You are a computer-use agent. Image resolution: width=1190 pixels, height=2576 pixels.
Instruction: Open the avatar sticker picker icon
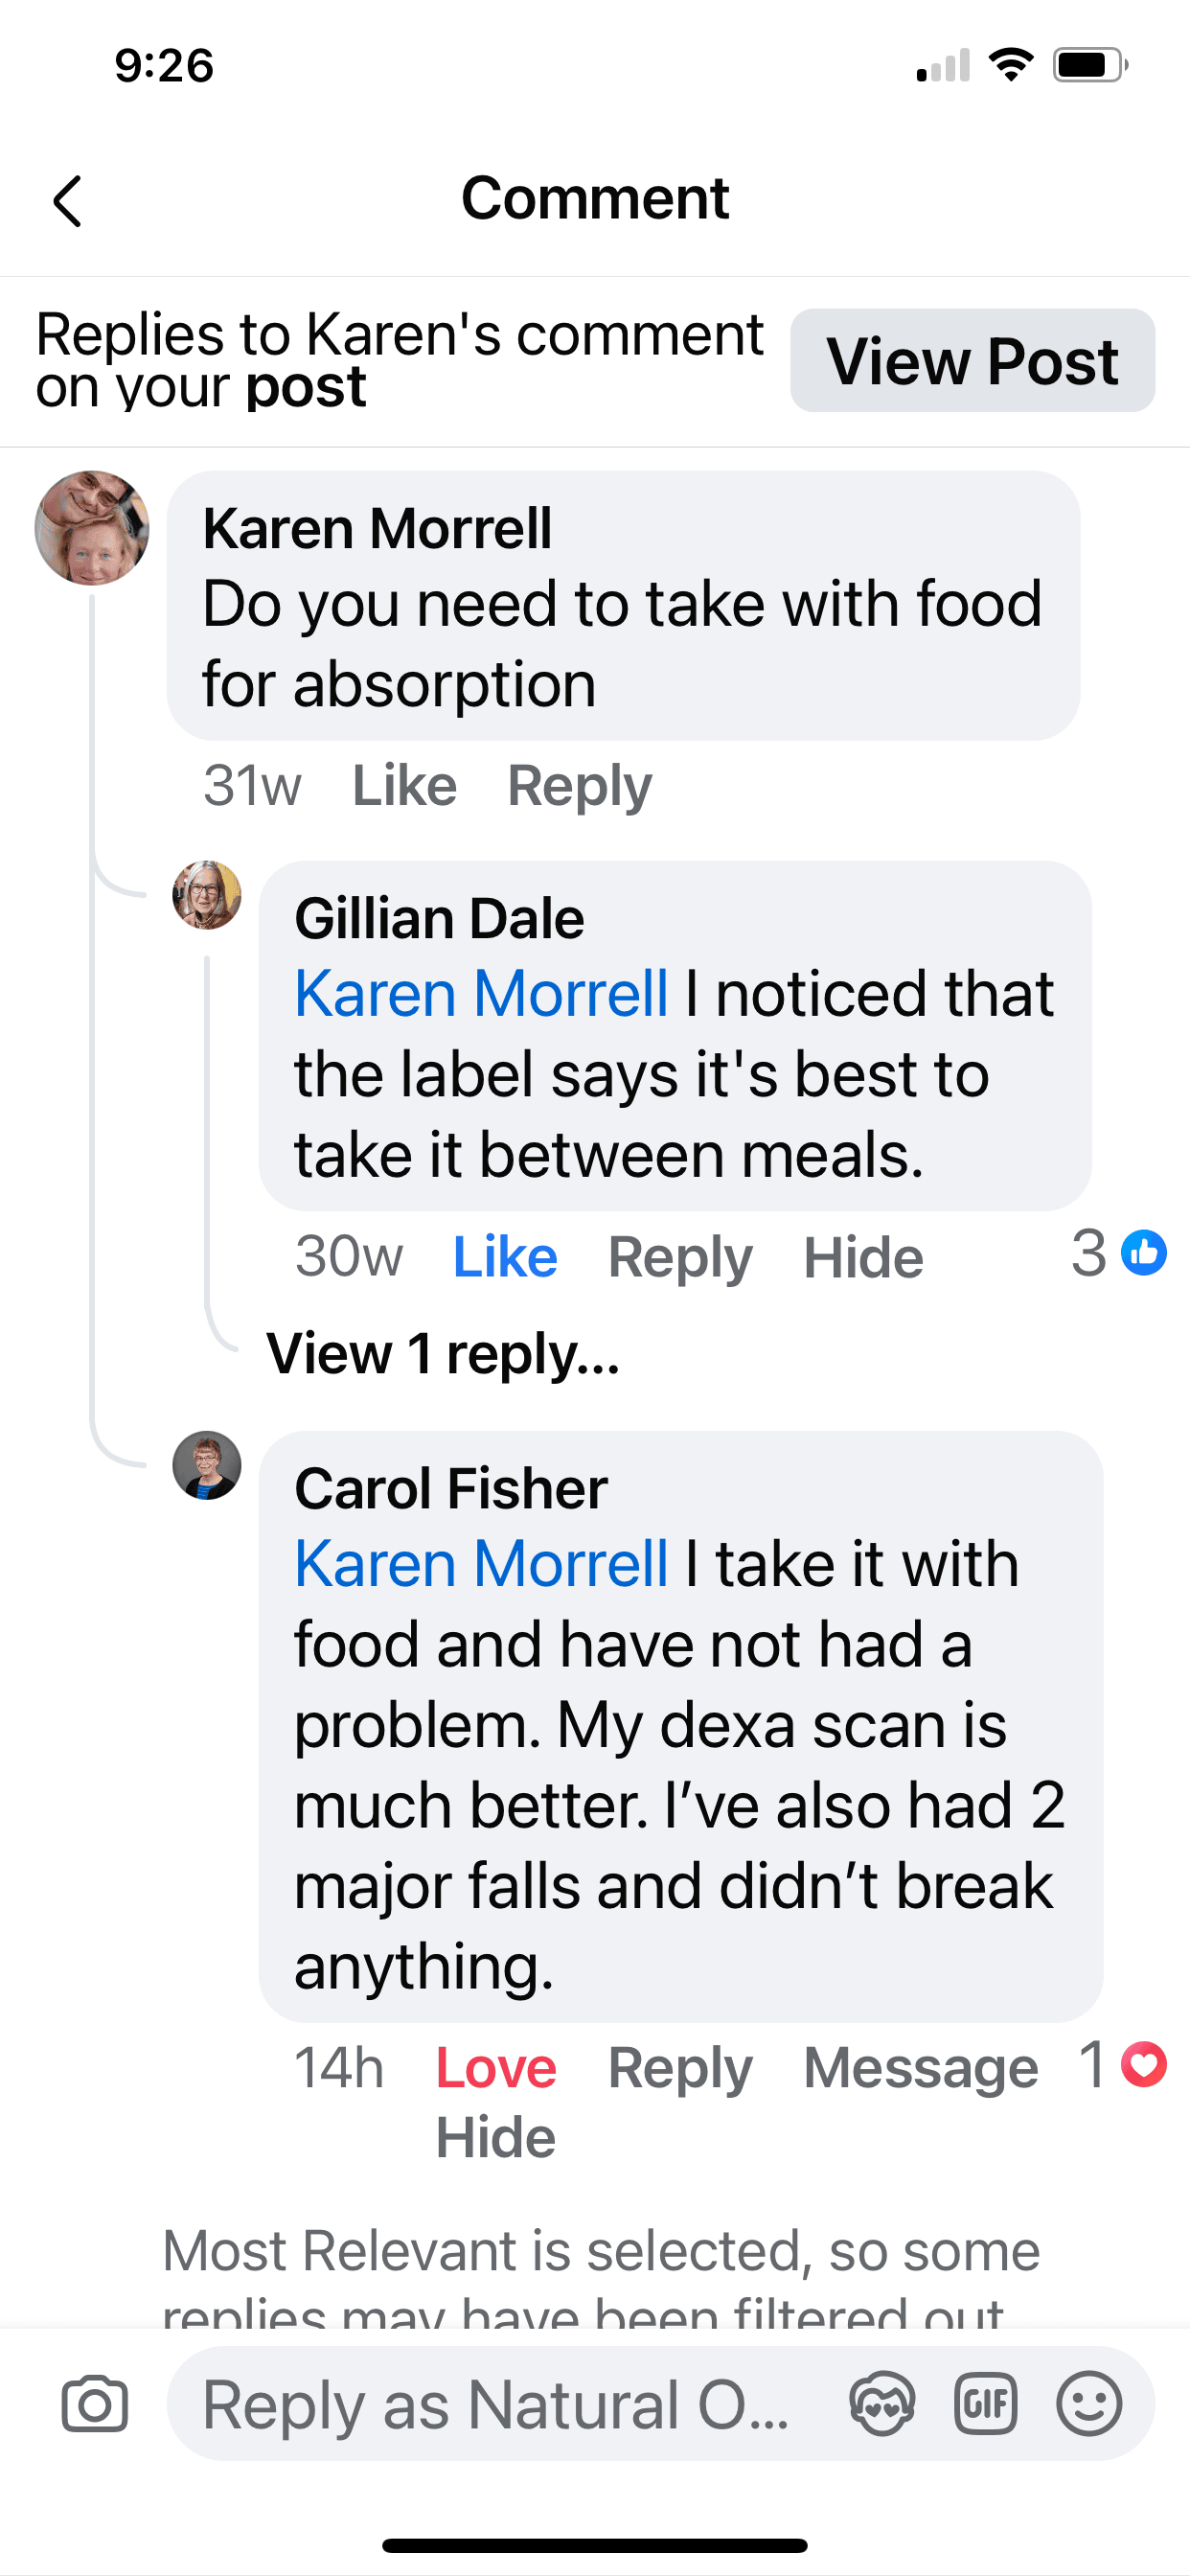882,2403
